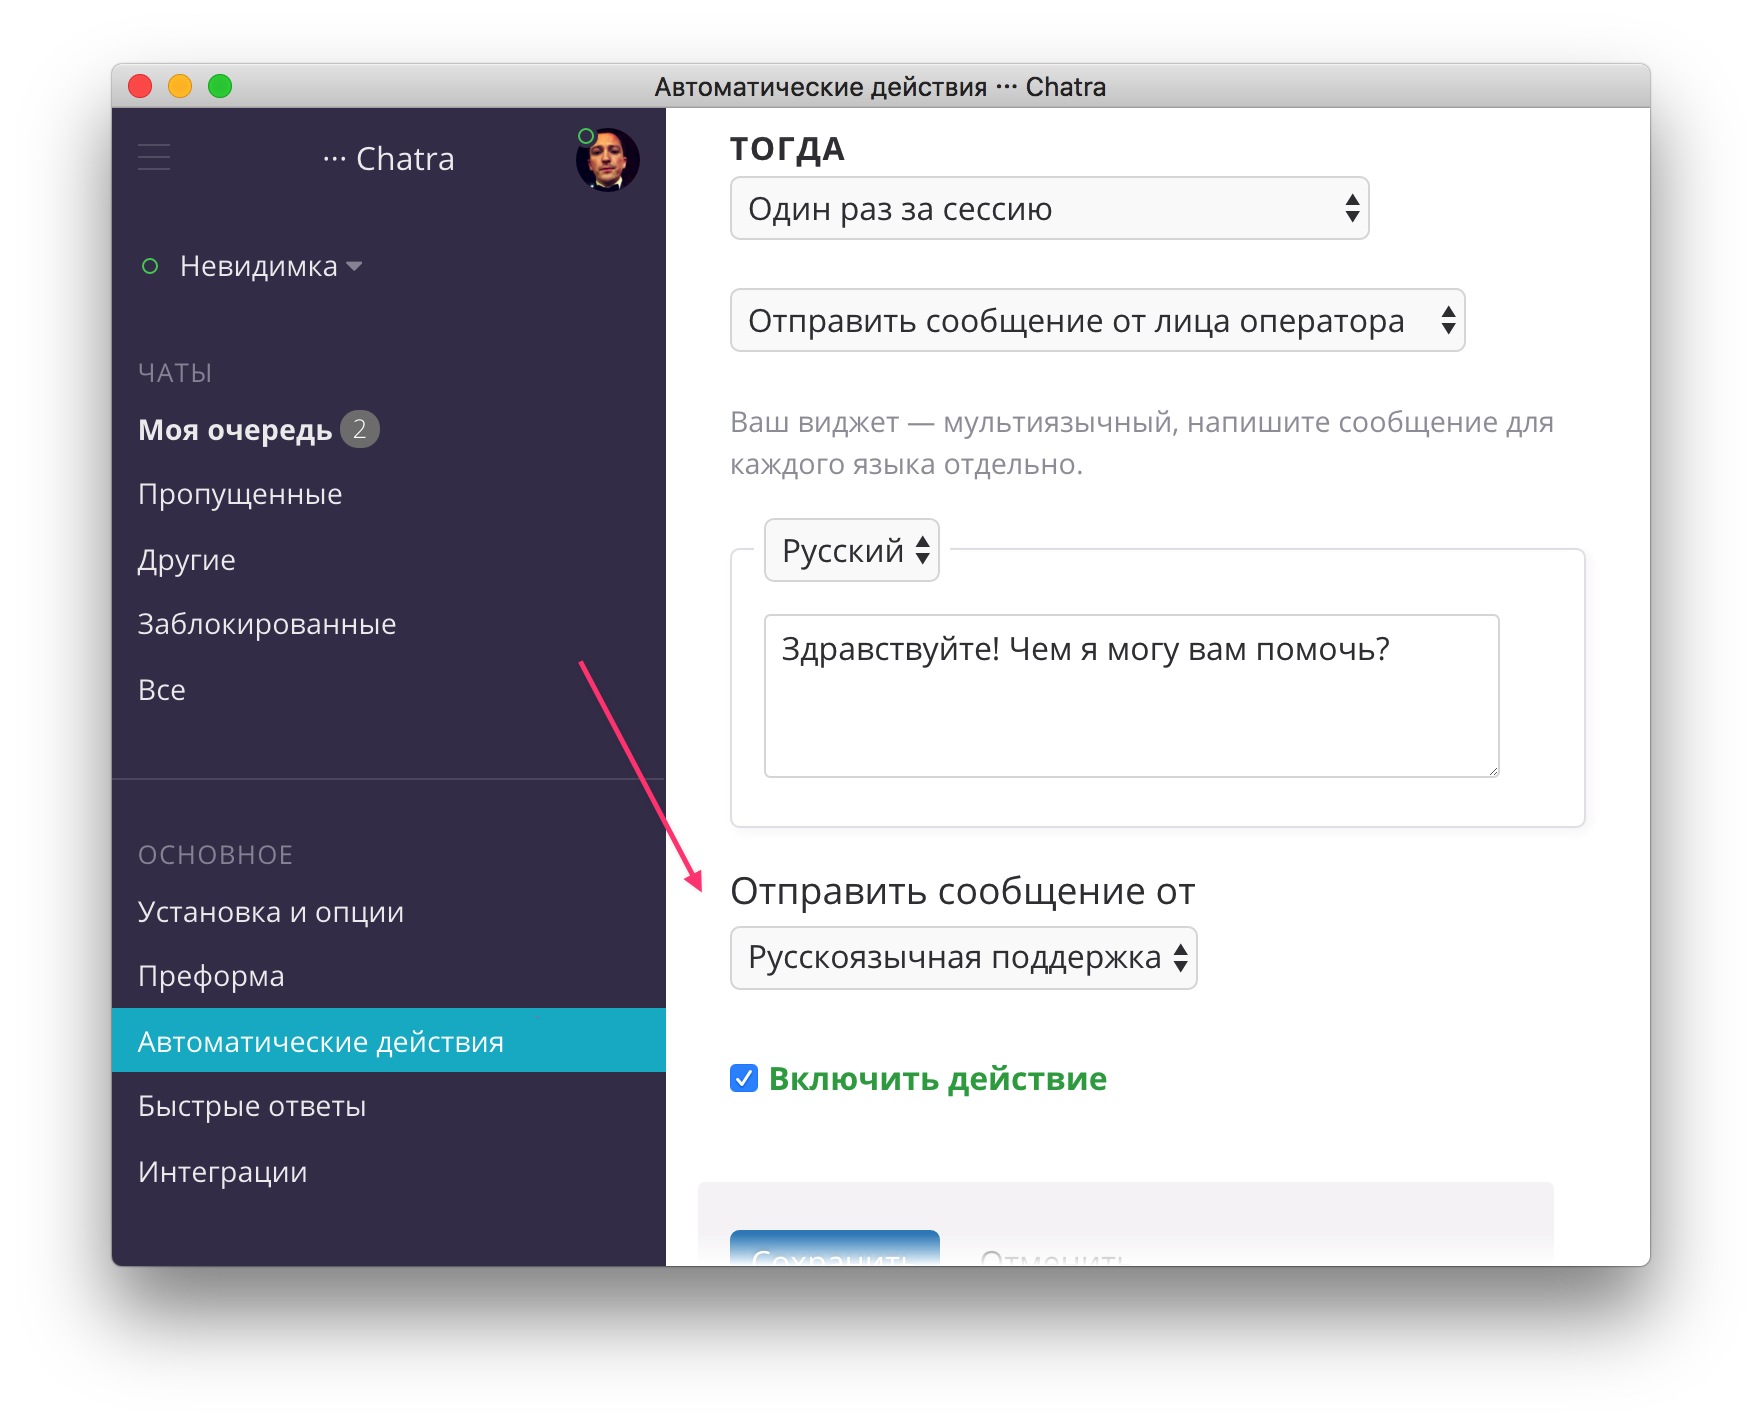Expand the Отправить сообщение от лица оператора dropdown
This screenshot has height=1426, width=1762.
[x=1097, y=321]
